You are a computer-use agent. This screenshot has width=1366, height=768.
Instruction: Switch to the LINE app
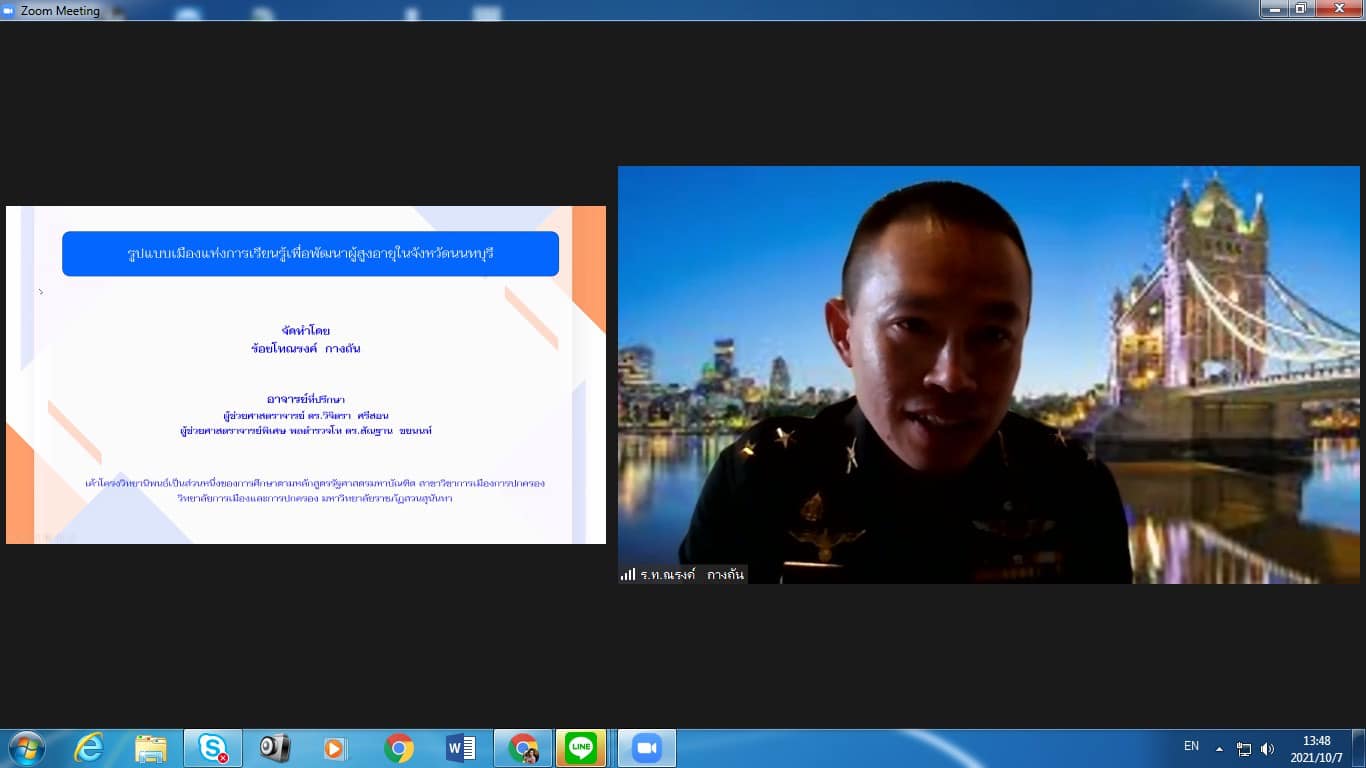[x=581, y=748]
